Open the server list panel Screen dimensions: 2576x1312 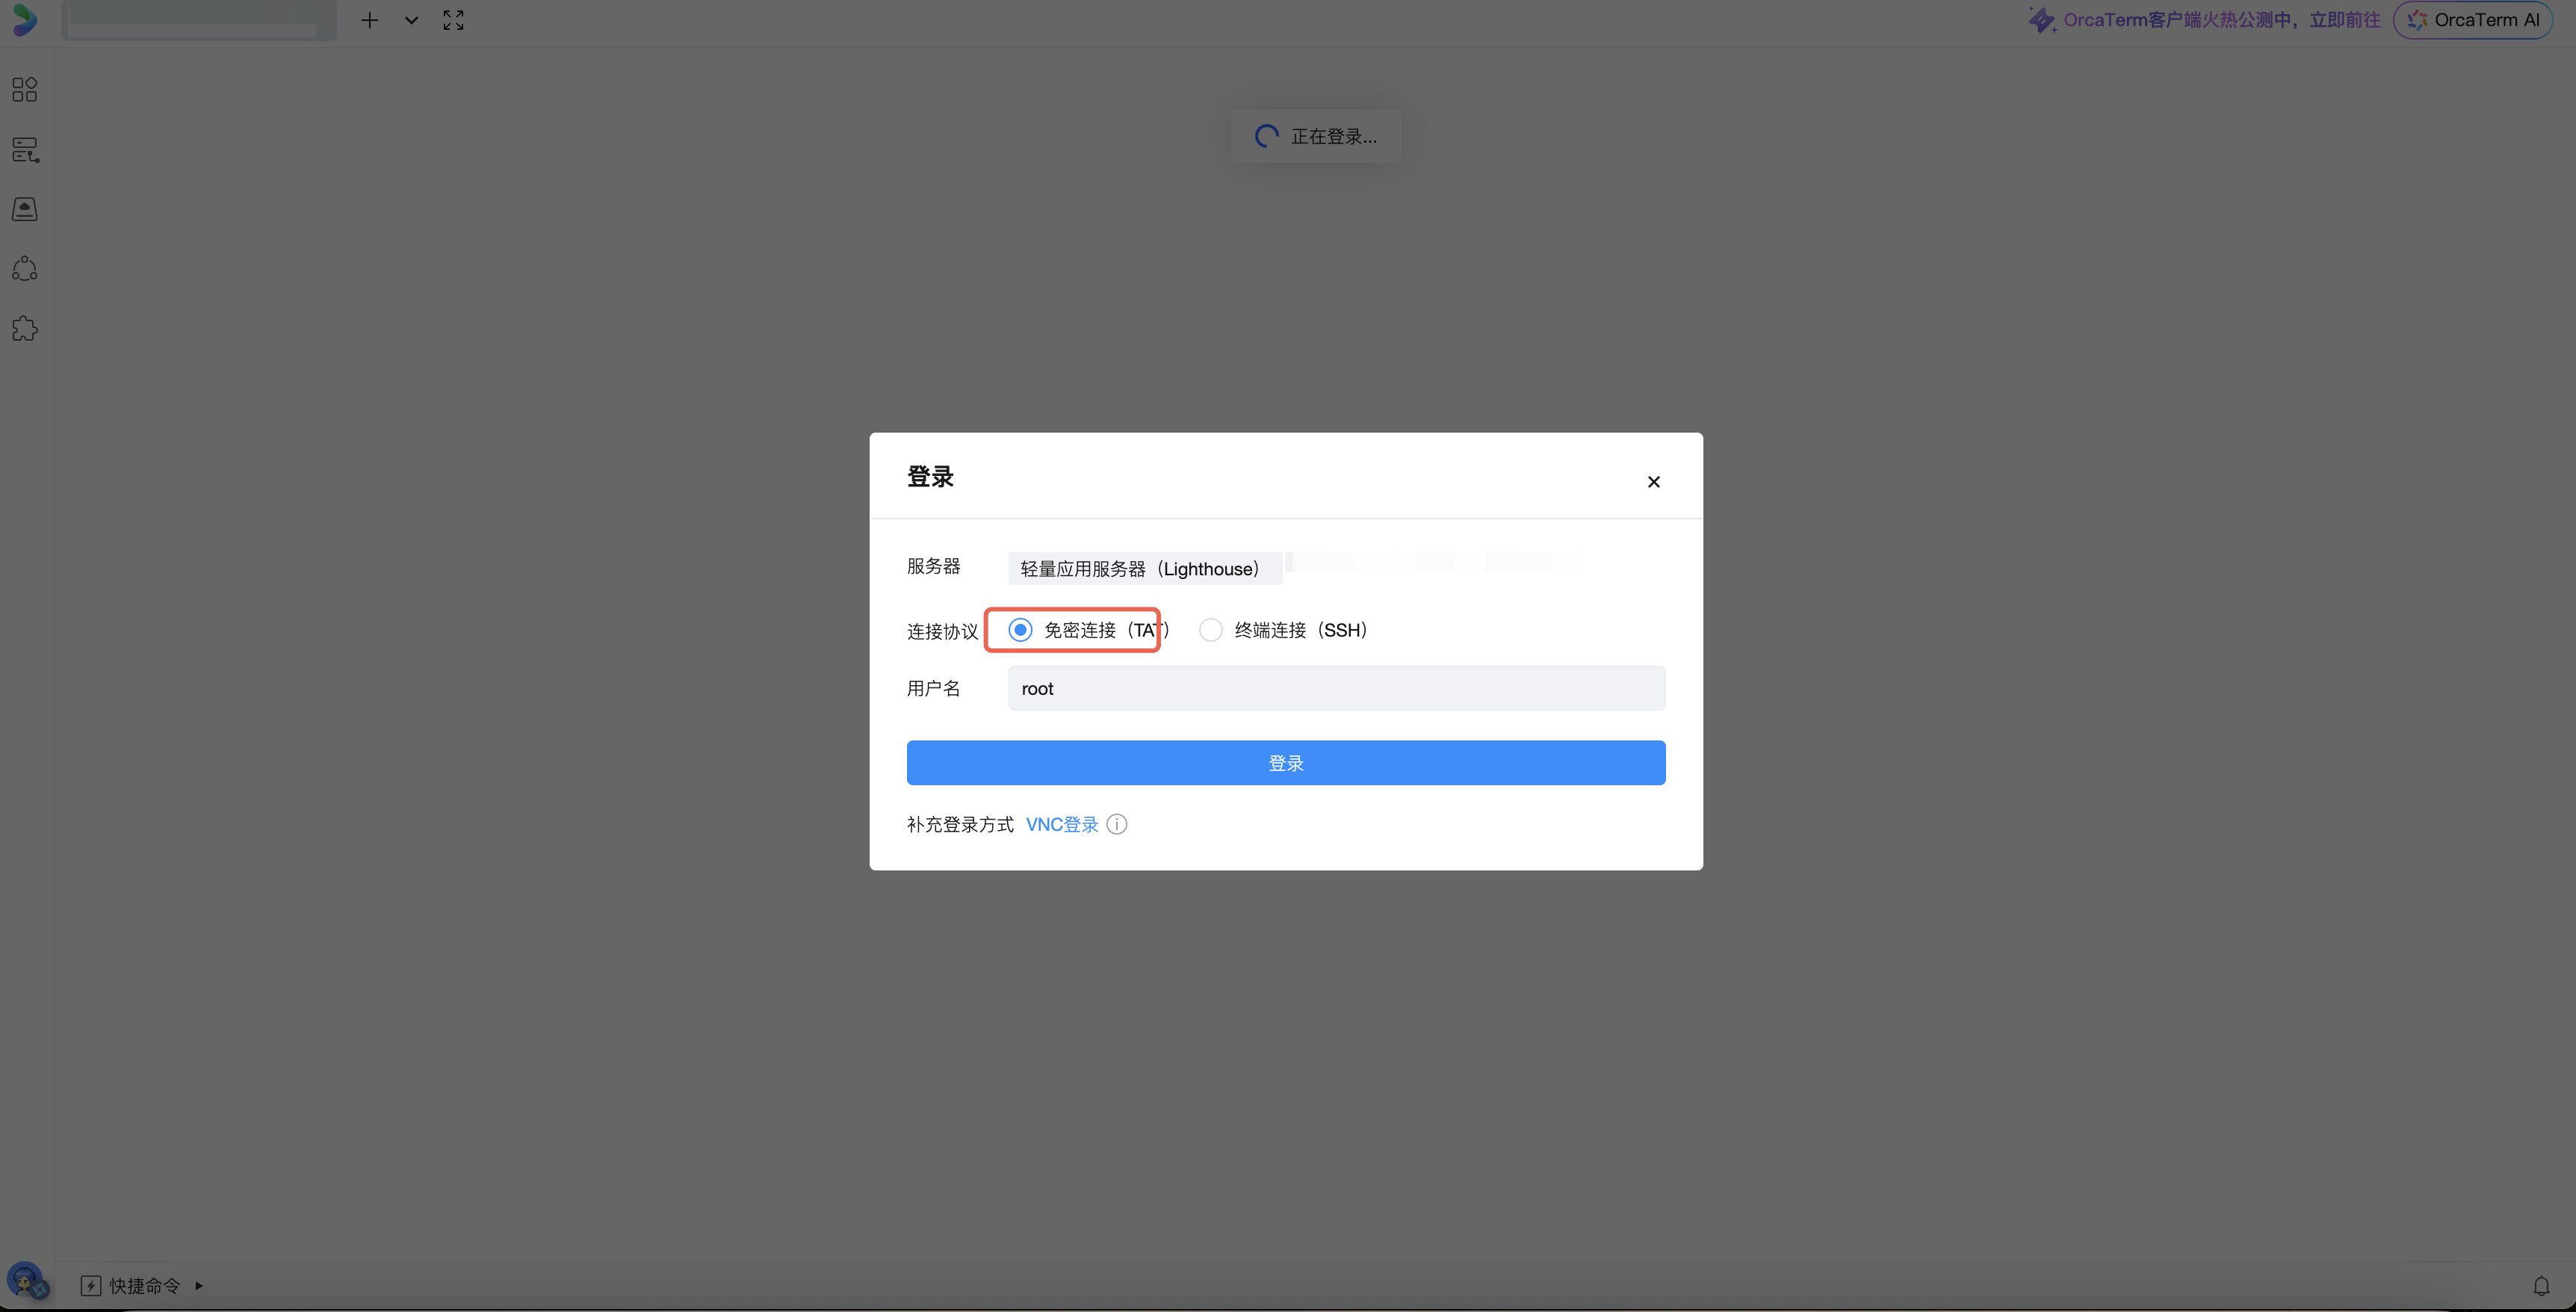click(x=25, y=150)
